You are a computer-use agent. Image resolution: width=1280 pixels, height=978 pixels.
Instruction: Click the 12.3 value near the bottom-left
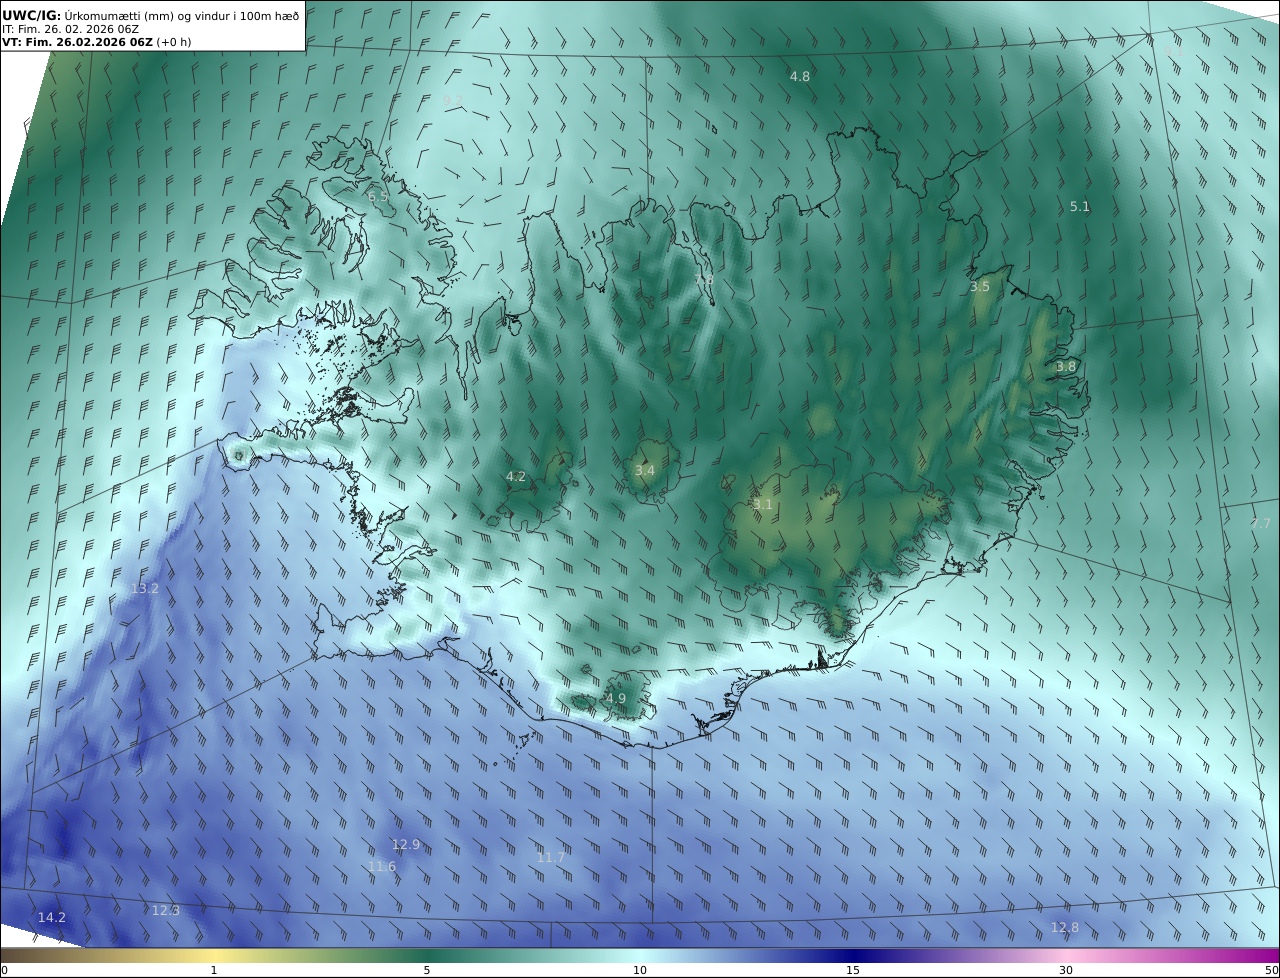click(166, 911)
